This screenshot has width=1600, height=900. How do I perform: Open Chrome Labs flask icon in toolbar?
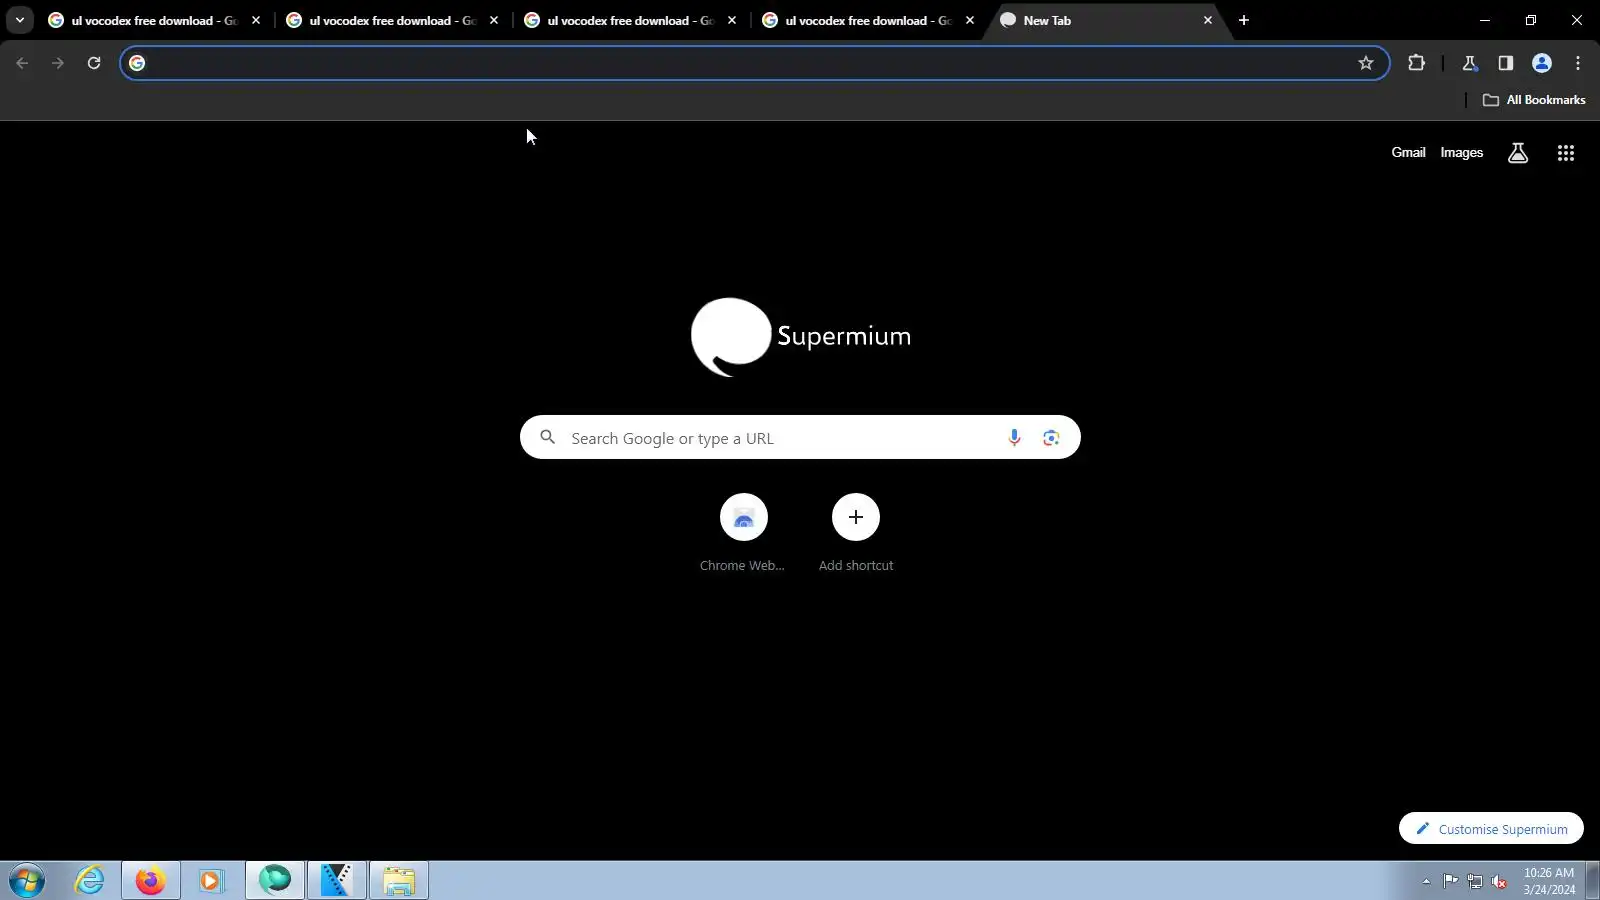tap(1470, 63)
